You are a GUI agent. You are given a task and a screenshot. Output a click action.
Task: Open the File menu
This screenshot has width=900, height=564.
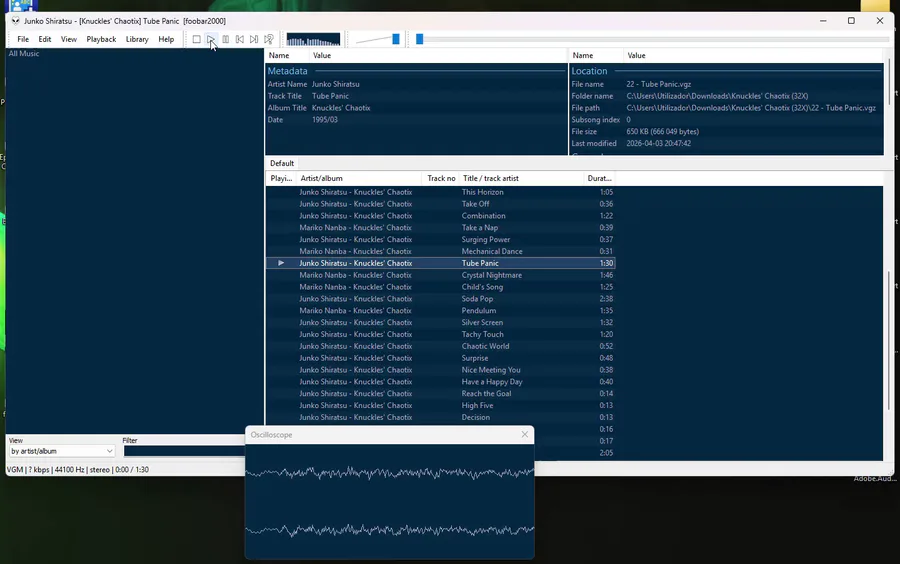click(x=23, y=39)
